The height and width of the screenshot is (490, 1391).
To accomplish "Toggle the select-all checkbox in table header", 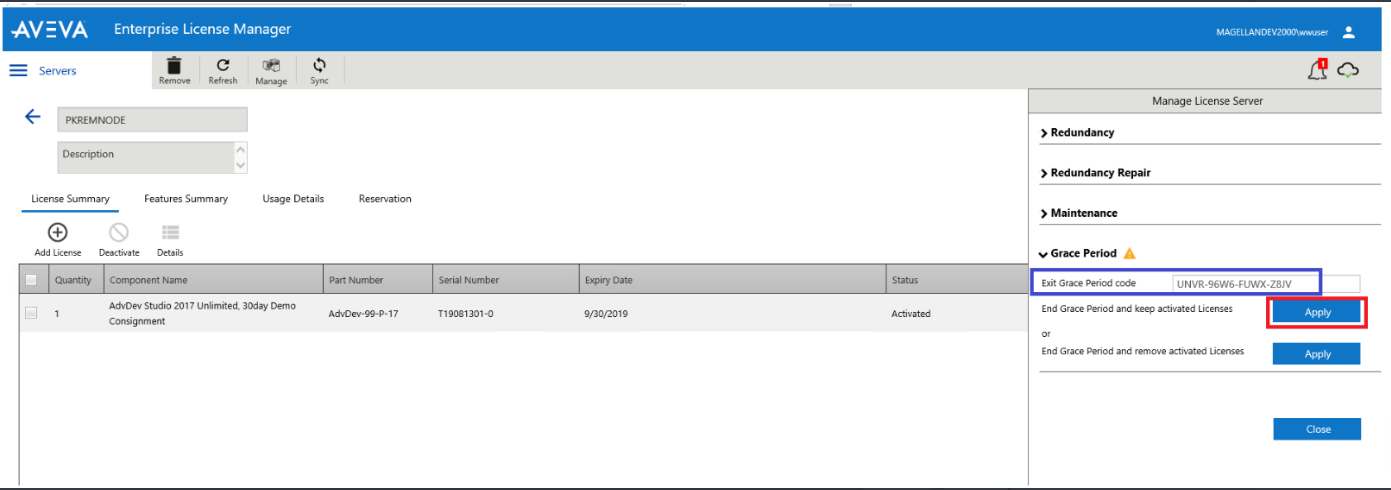I will pos(31,280).
